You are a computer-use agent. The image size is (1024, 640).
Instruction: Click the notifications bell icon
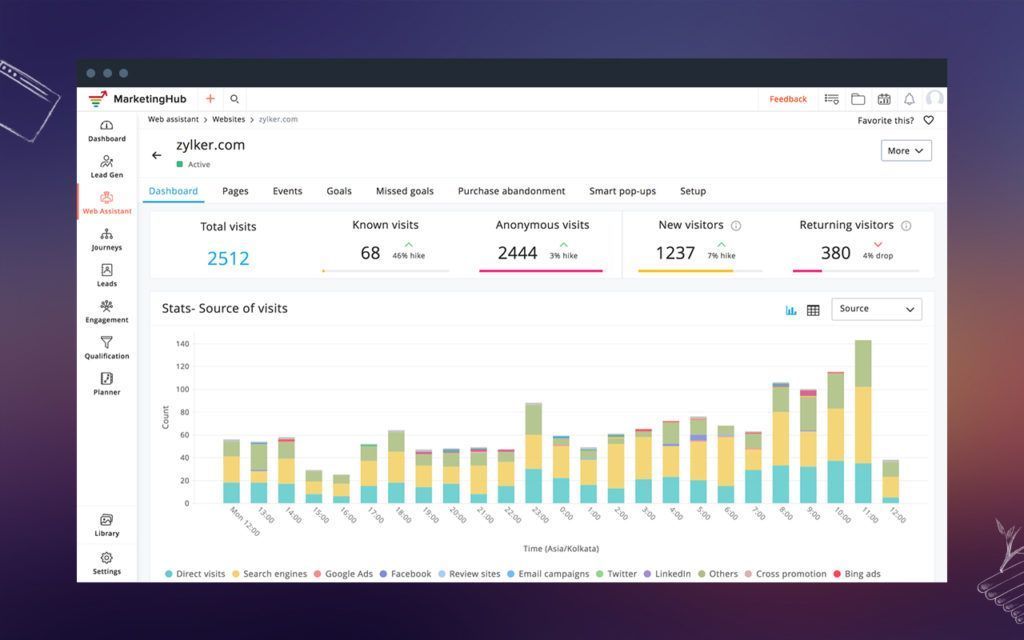[x=908, y=99]
